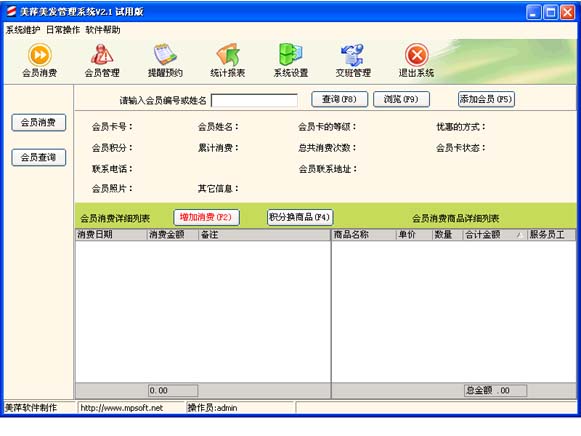Open the 会员消费 toolbar icon
Screen dimensions: 581x436
(40, 60)
